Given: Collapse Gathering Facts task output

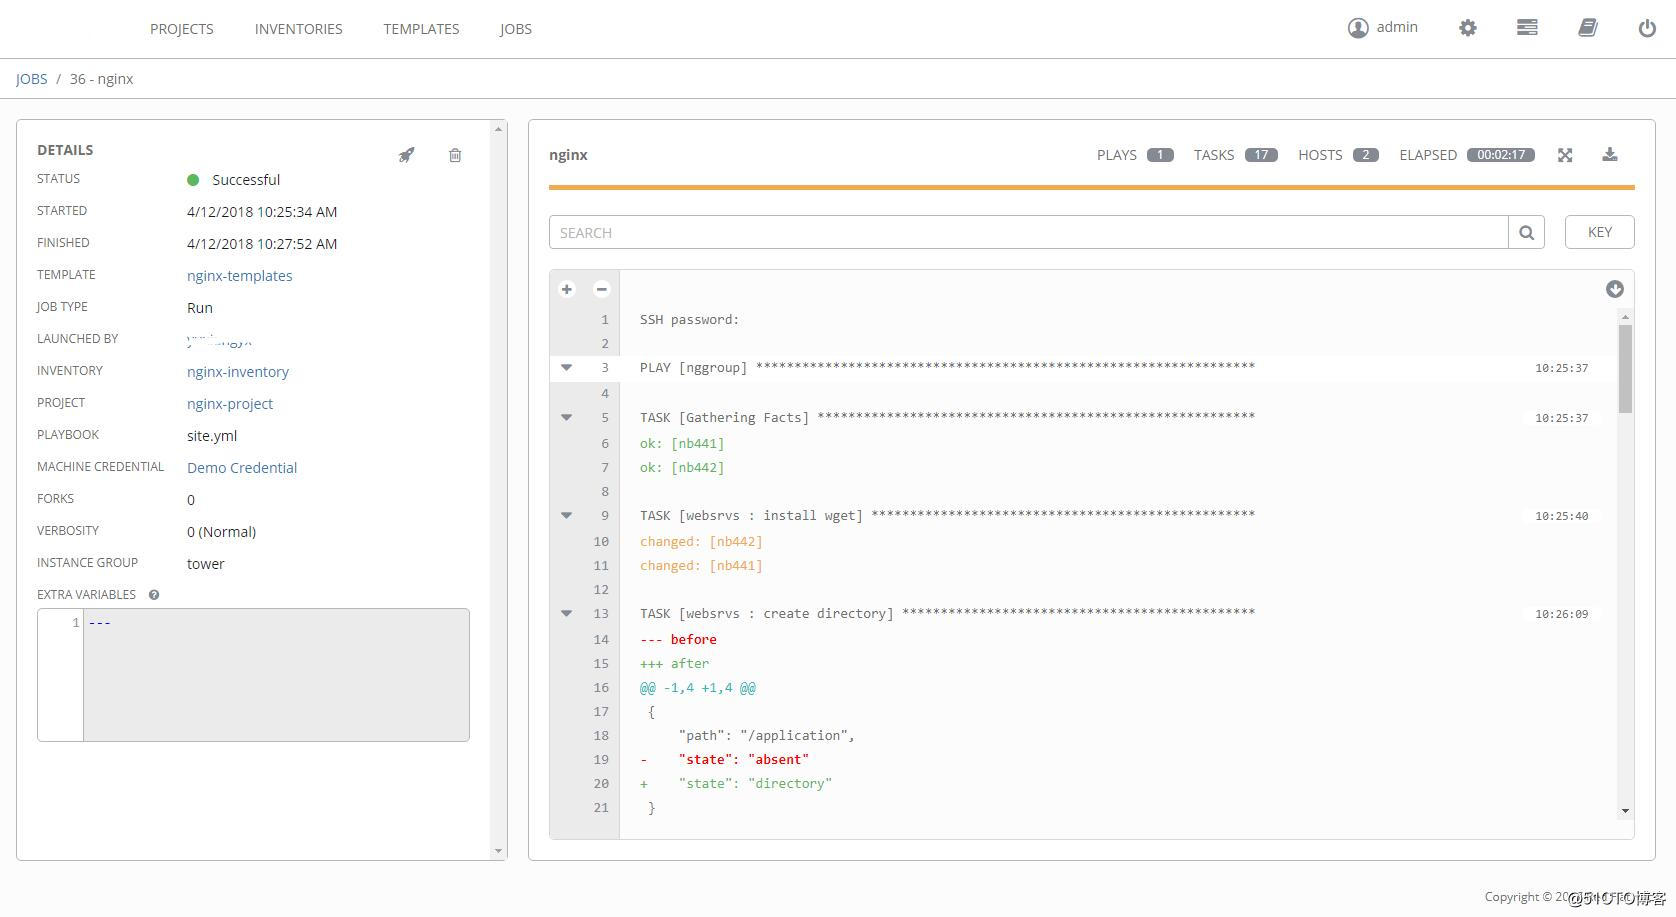Looking at the screenshot, I should coord(566,418).
